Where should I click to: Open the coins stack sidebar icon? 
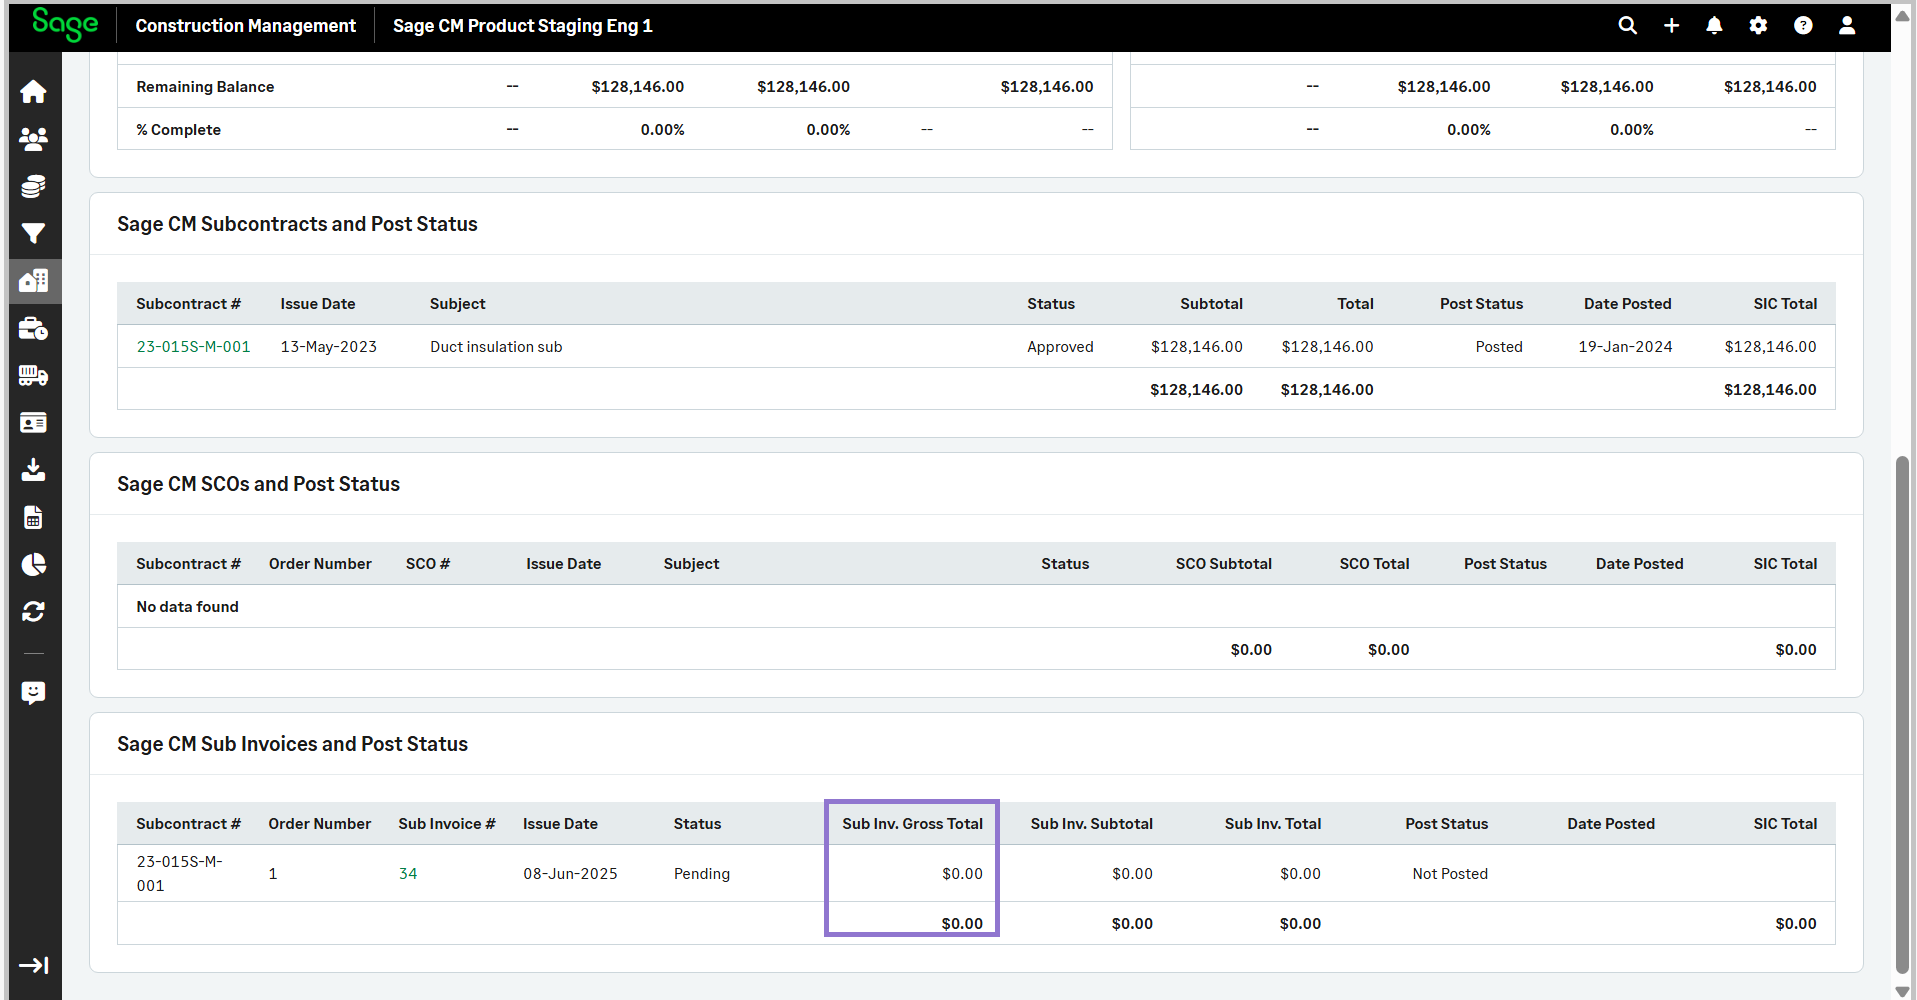click(x=33, y=186)
